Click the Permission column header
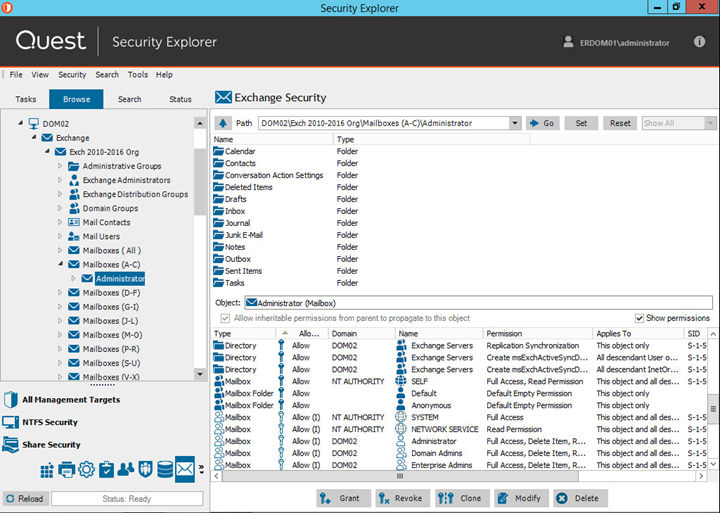Viewport: 720px width, 513px height. click(x=503, y=333)
